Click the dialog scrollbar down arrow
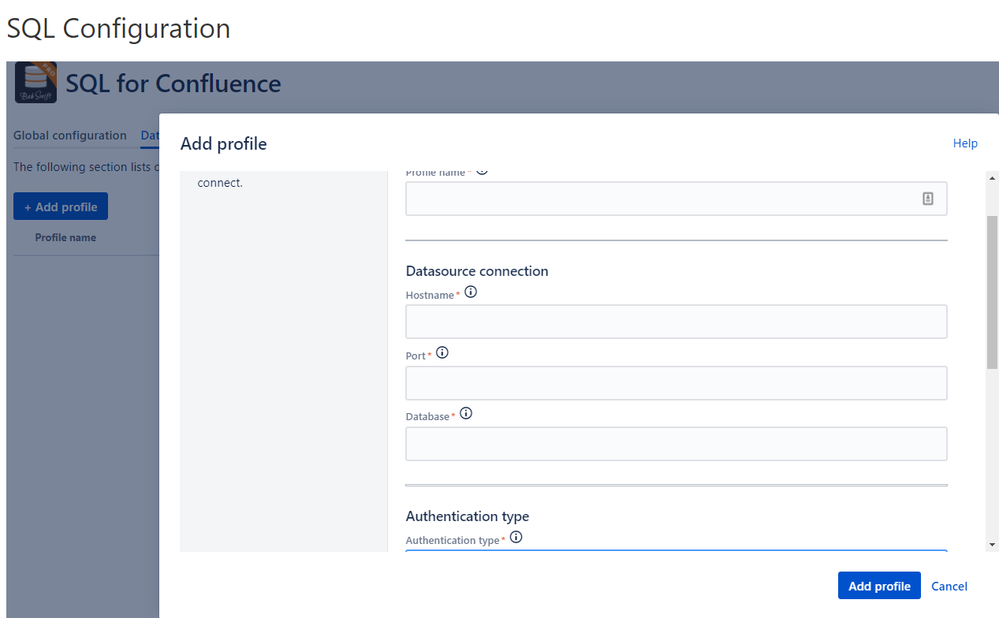 [991, 544]
